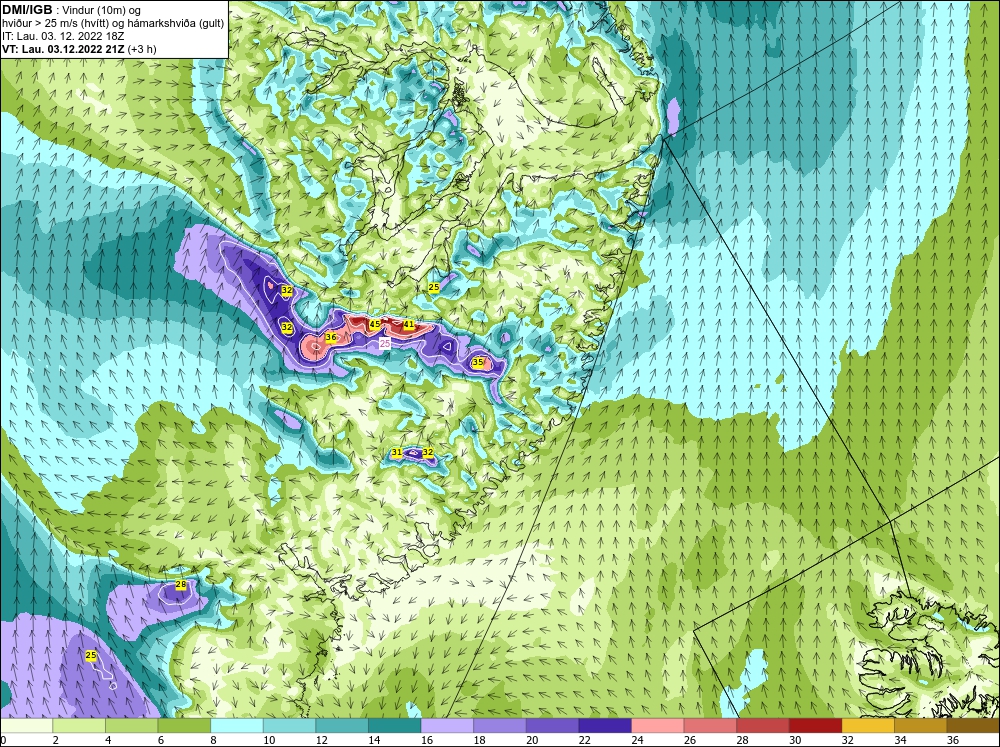Pick the 2–4 m/s light green swatch
Screen dimensions: 1000x747
pyautogui.click(x=78, y=726)
